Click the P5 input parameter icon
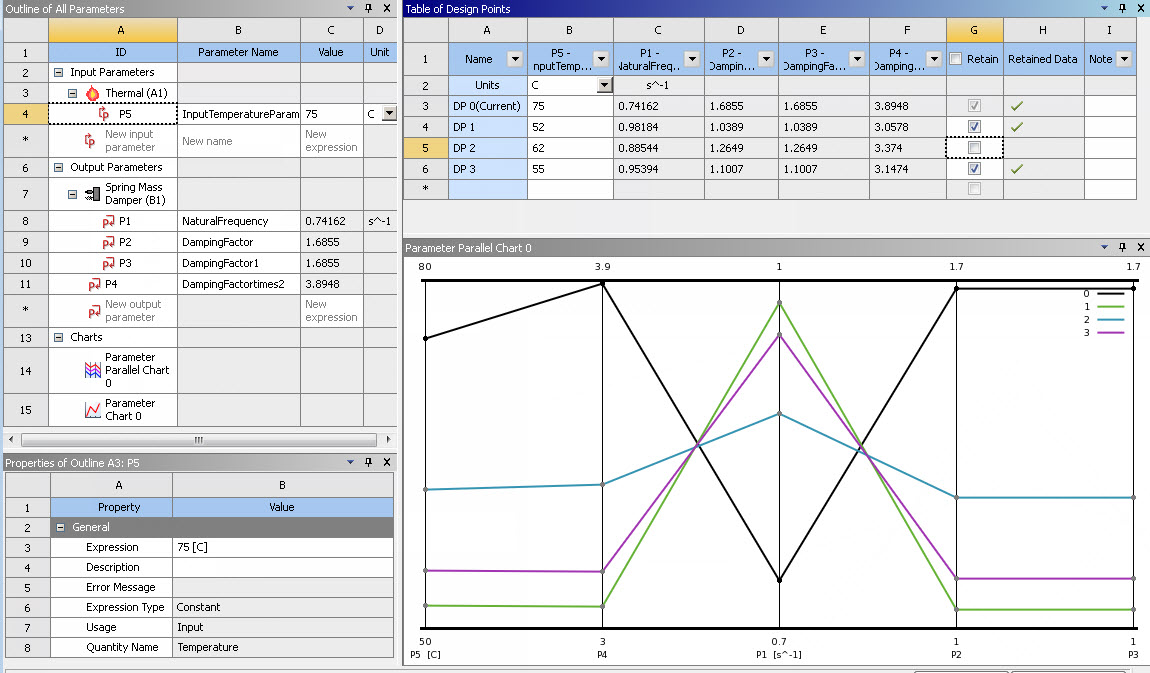The image size is (1150, 673). tap(104, 114)
